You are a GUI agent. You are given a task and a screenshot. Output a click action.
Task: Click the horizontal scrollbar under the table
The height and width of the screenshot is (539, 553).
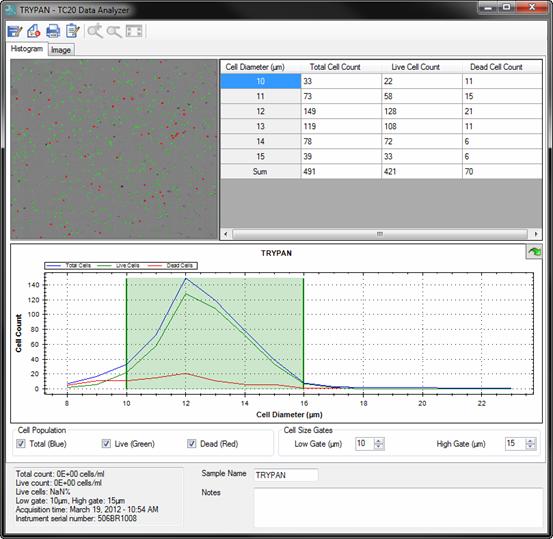tap(380, 234)
